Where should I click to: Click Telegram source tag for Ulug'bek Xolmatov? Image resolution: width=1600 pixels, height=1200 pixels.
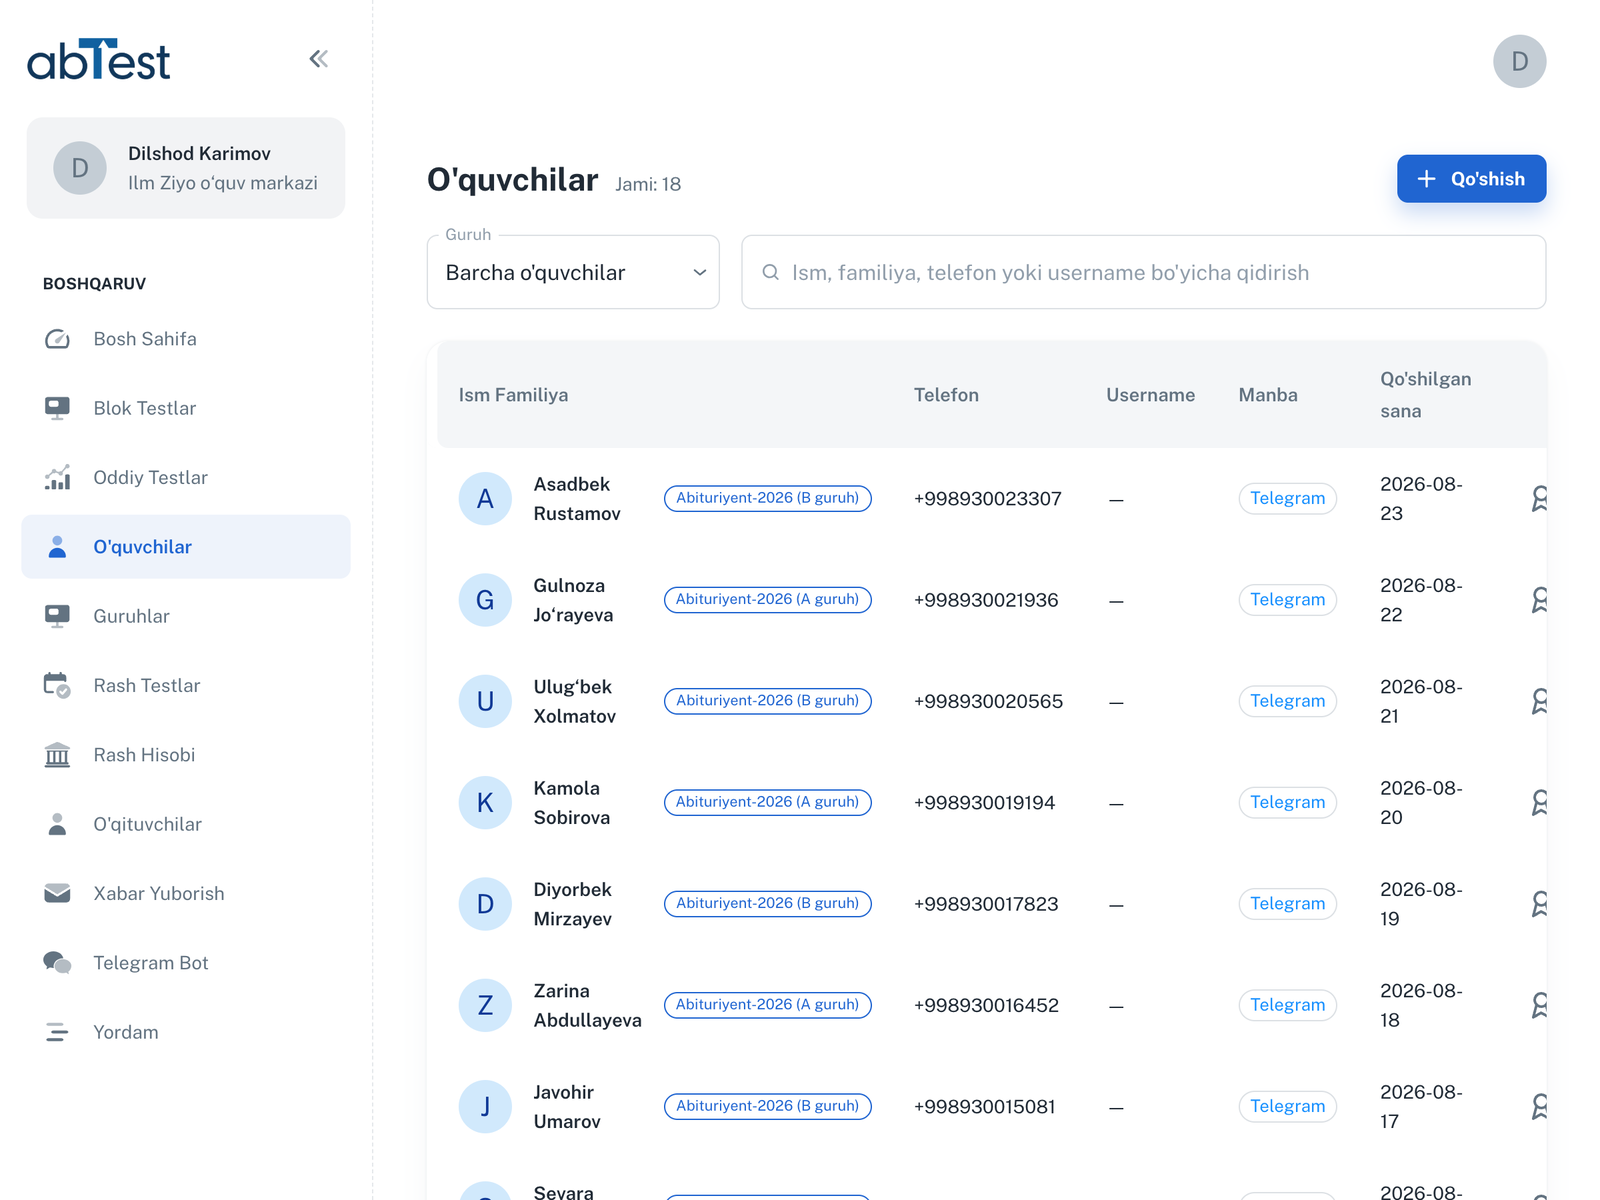[x=1287, y=701]
